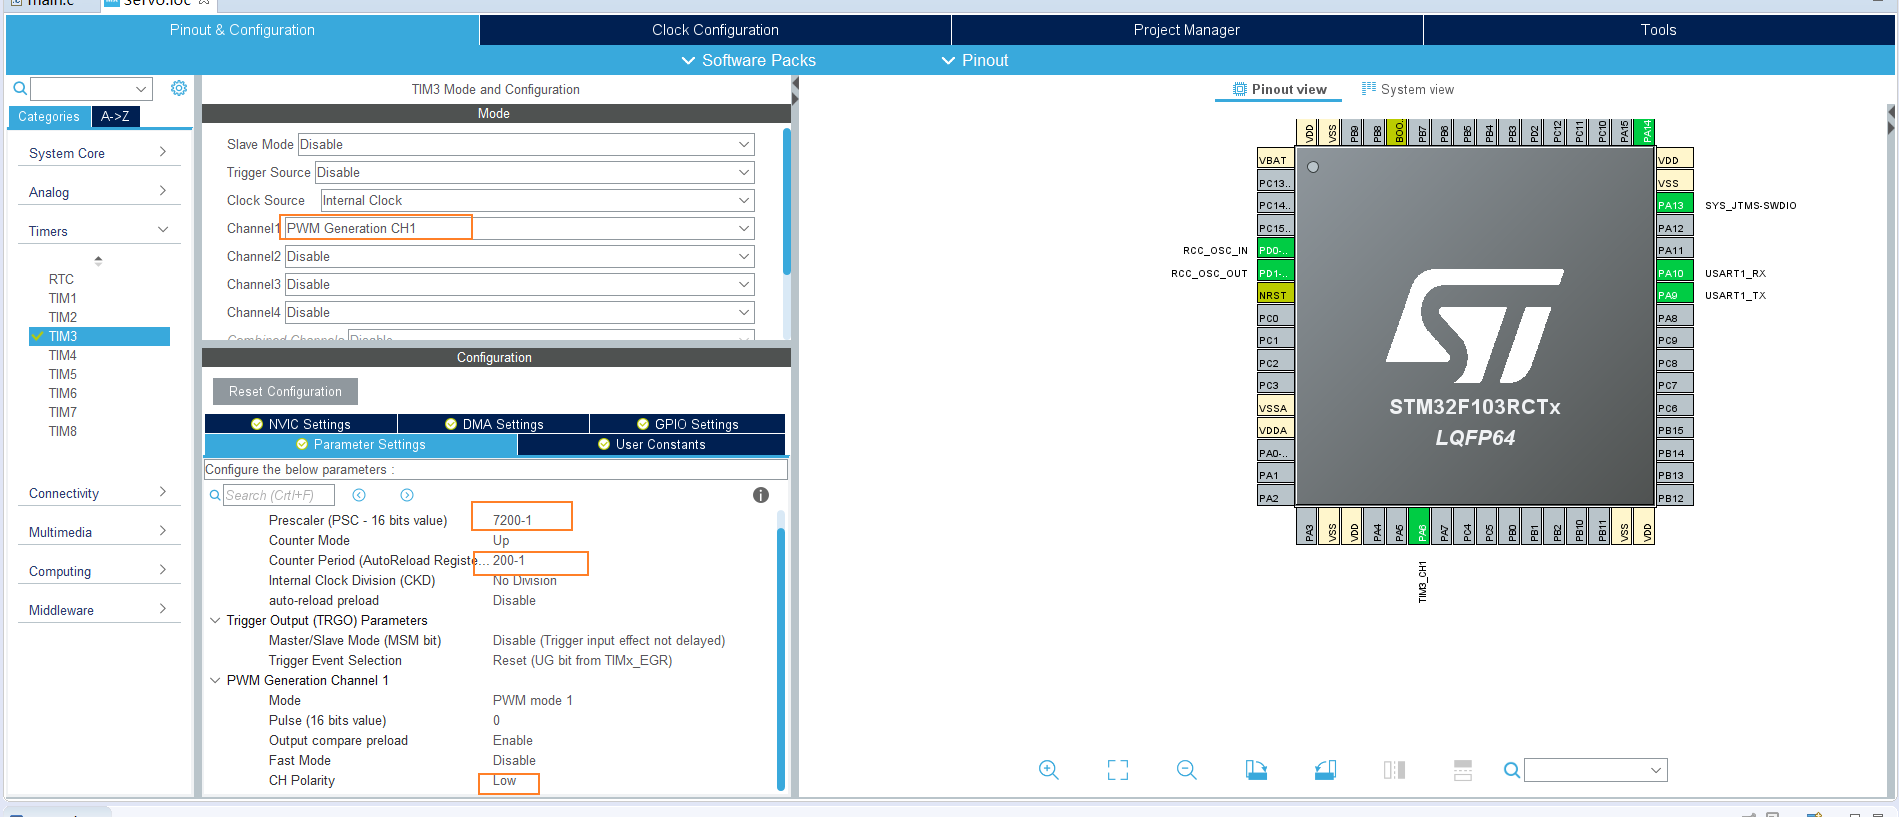Switch to System view
This screenshot has height=817, width=1899.
click(1407, 89)
